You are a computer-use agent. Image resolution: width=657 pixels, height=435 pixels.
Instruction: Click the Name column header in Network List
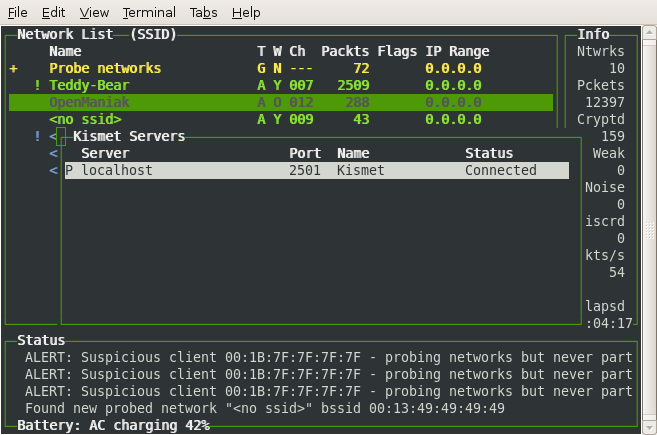(x=65, y=51)
